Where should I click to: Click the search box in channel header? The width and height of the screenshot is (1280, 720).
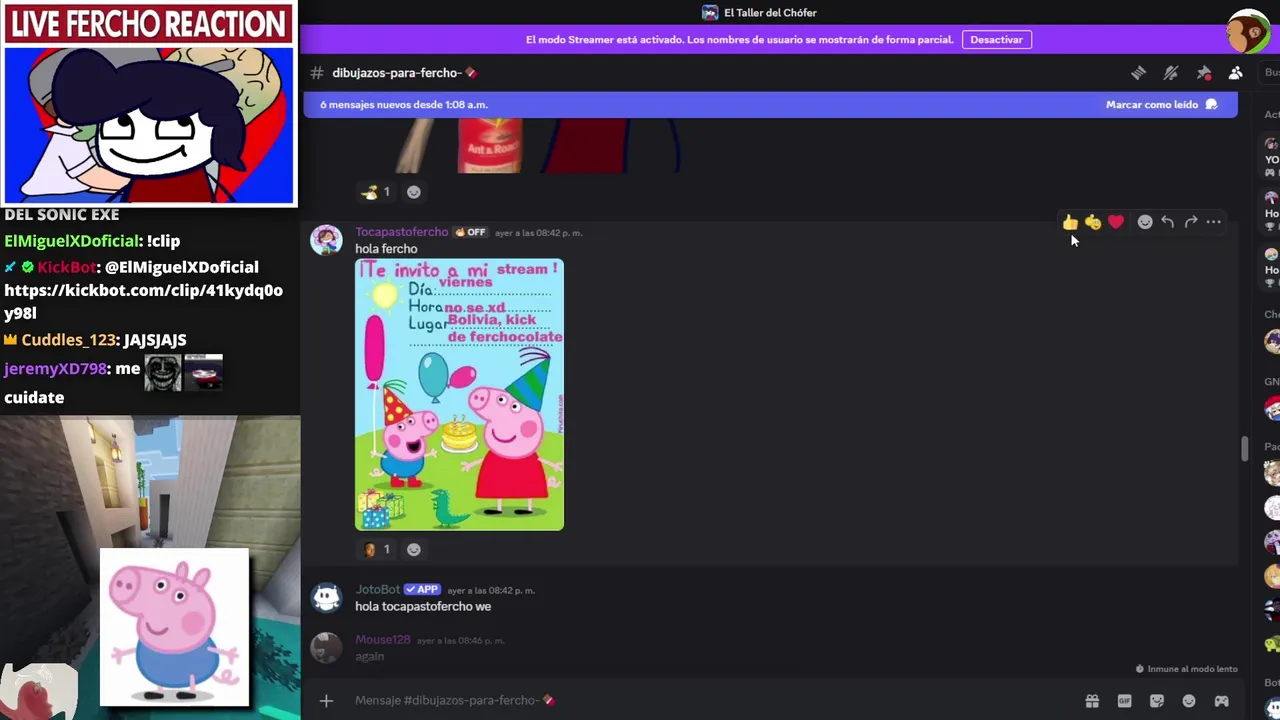[x=1271, y=73]
